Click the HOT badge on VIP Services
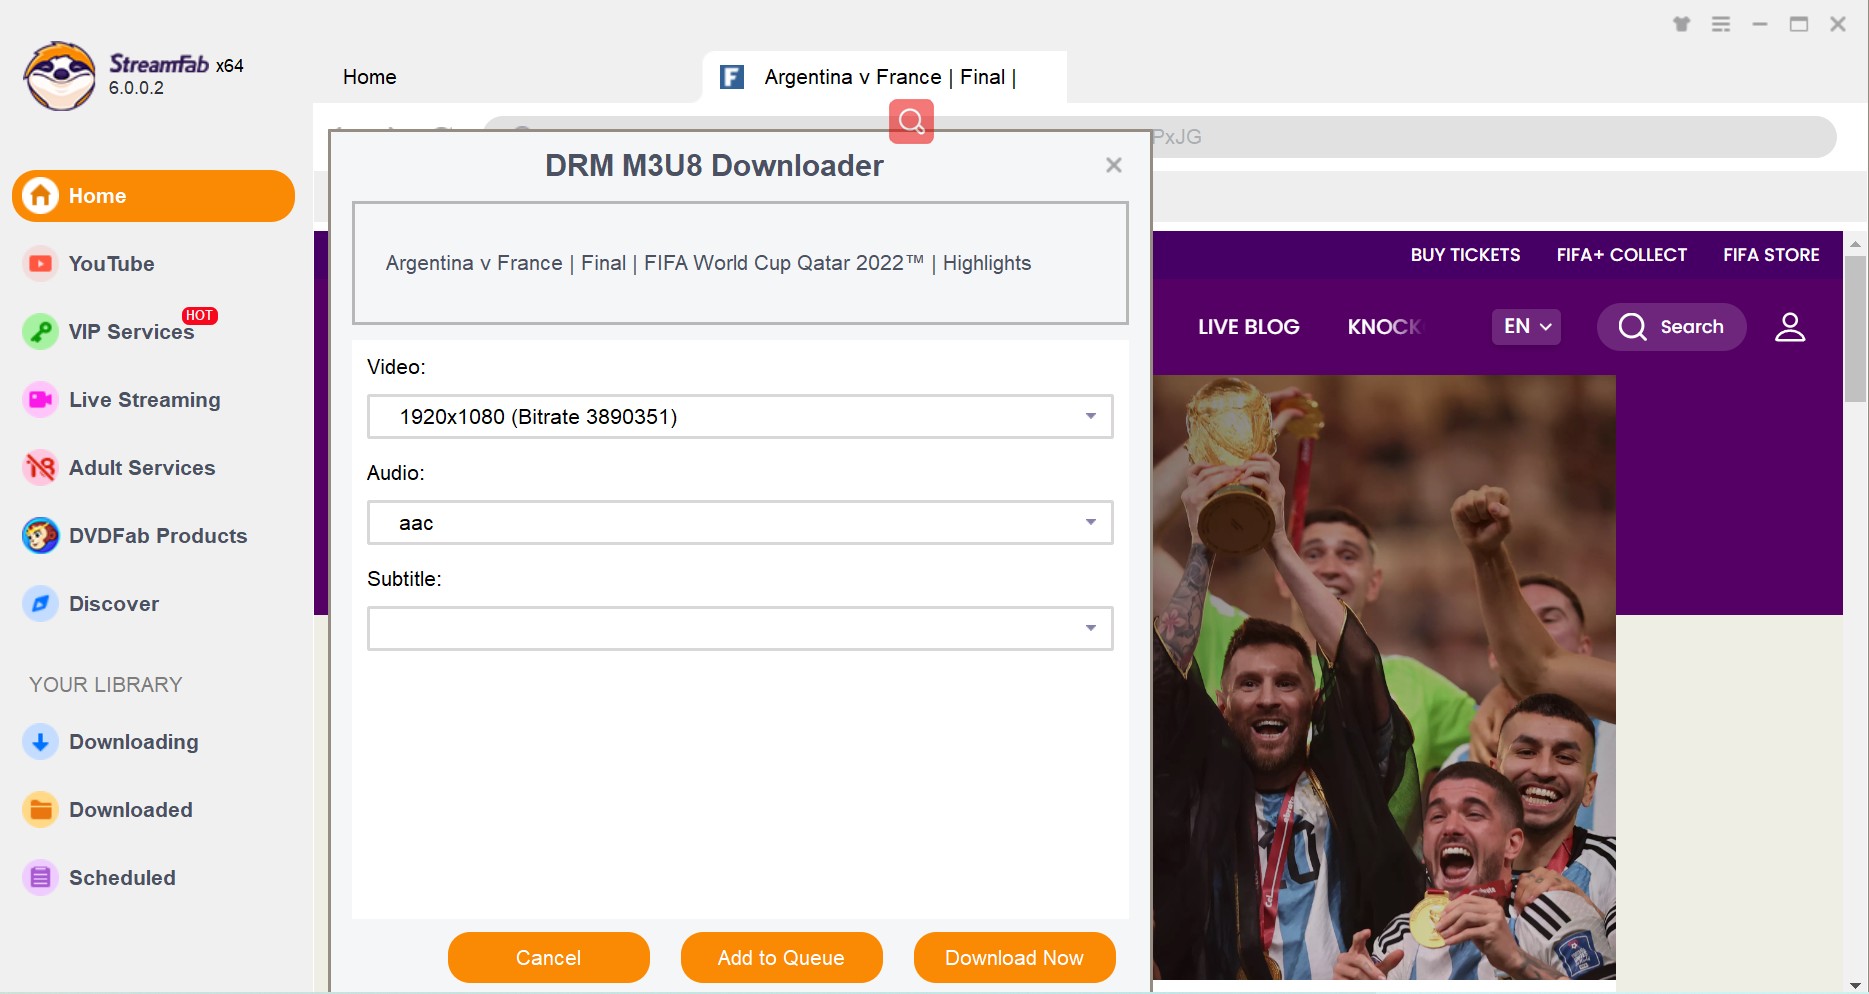This screenshot has width=1869, height=994. tap(199, 316)
